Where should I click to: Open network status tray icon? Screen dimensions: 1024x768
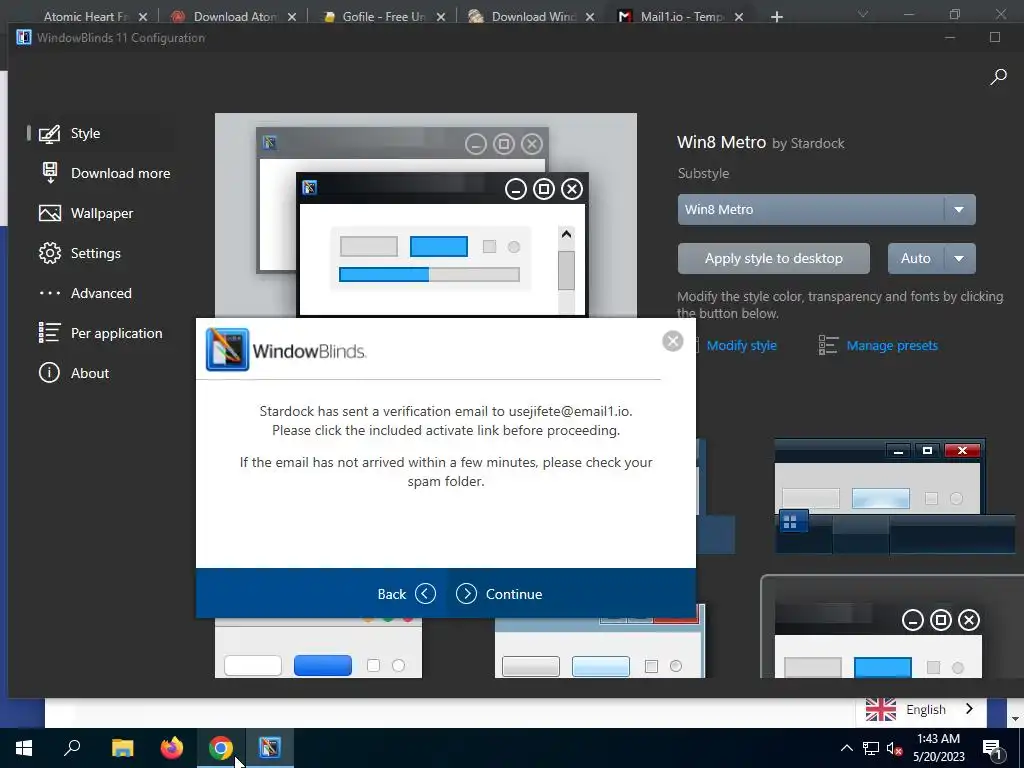(870, 748)
